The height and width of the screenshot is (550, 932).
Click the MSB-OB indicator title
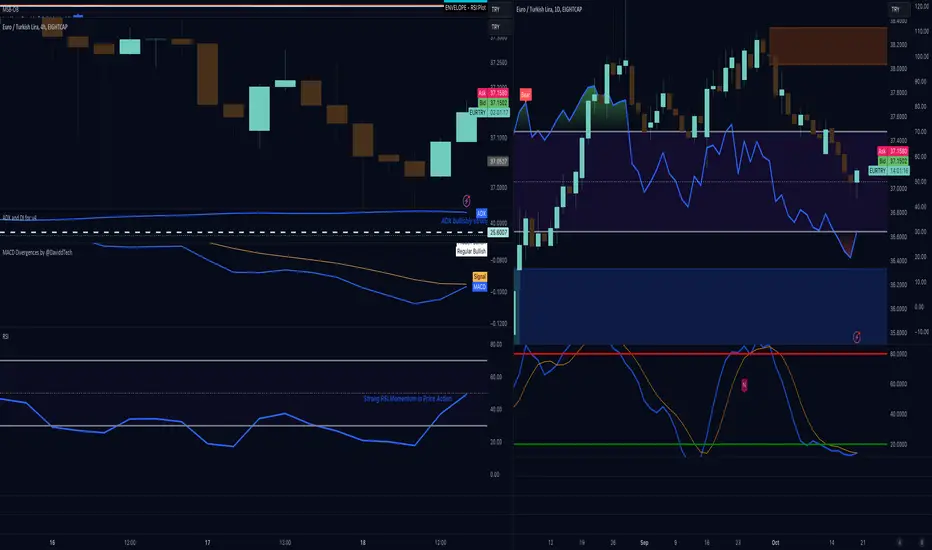(x=10, y=10)
